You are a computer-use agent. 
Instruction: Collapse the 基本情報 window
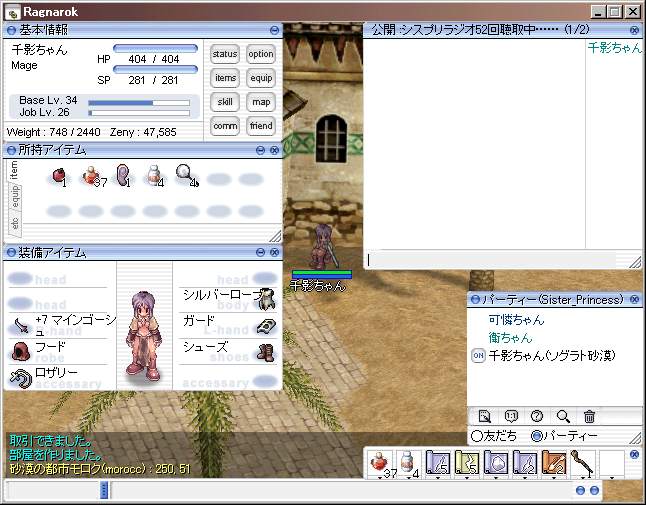pyautogui.click(x=274, y=30)
